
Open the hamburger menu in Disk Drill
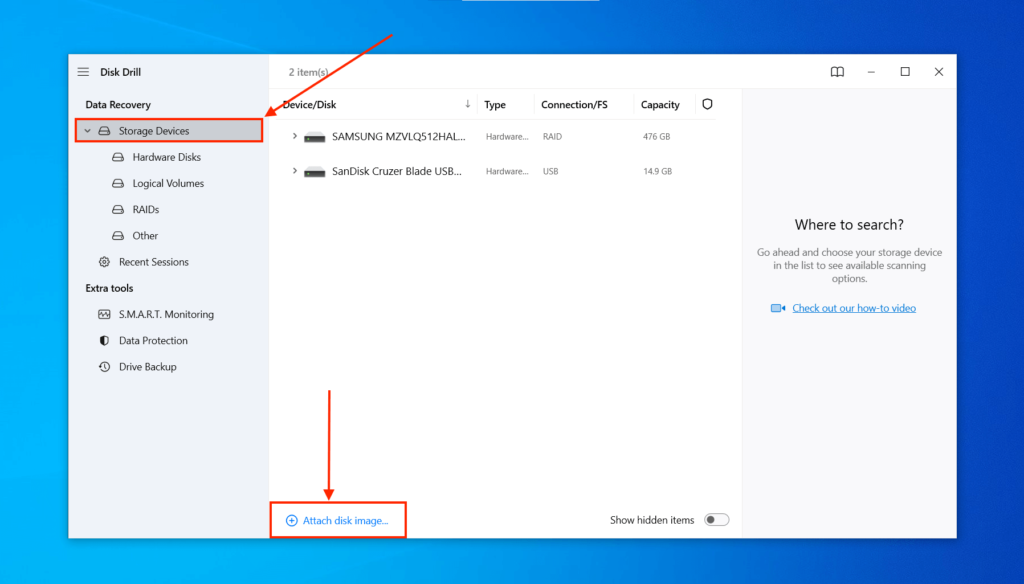coord(83,71)
